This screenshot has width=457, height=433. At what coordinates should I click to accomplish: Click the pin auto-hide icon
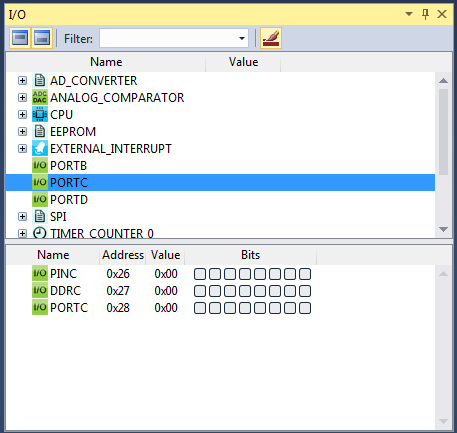[x=425, y=14]
